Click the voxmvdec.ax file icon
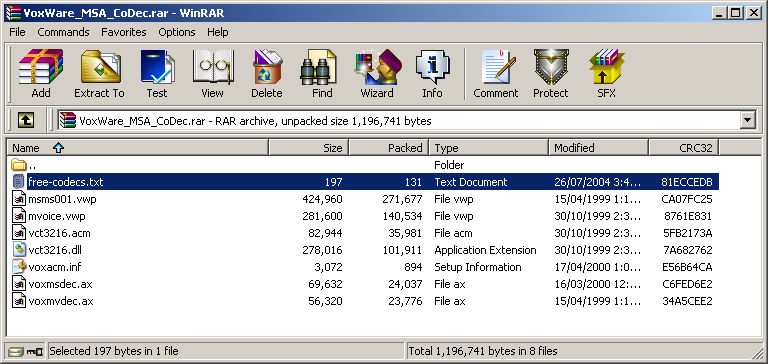Viewport: 768px width, 364px height. pyautogui.click(x=19, y=300)
